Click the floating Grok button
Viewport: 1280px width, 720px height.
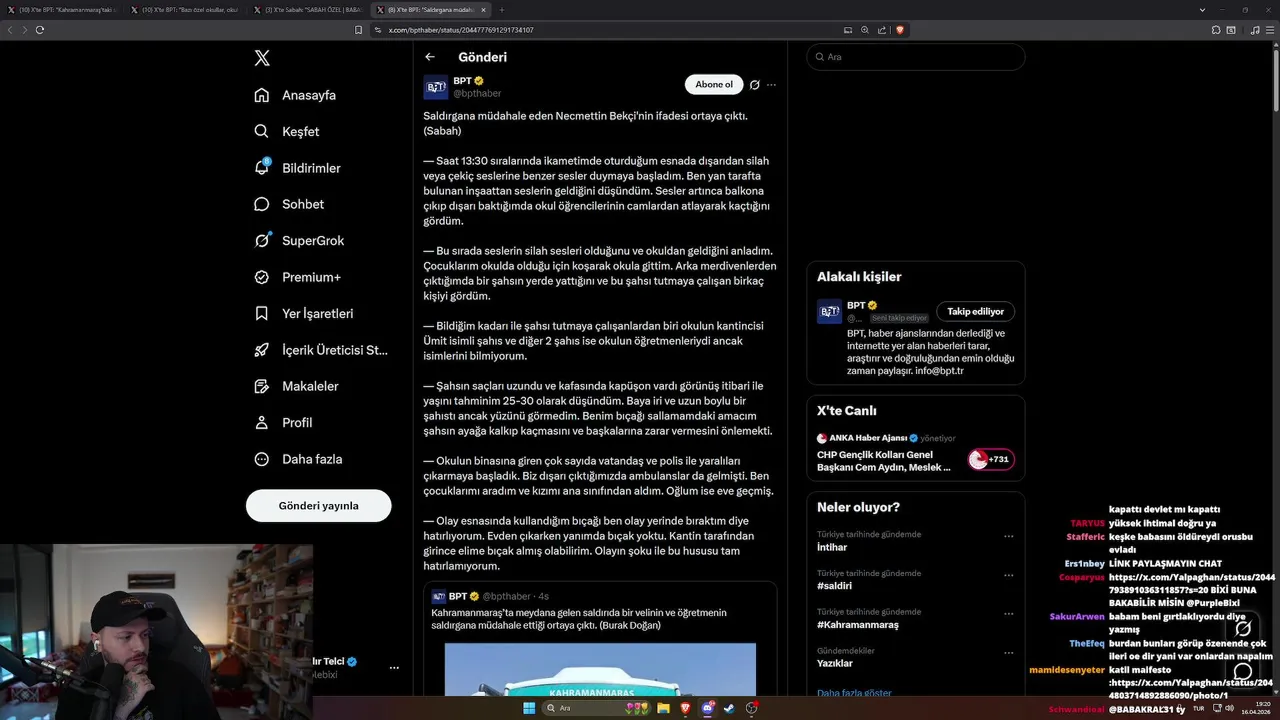pyautogui.click(x=1243, y=628)
